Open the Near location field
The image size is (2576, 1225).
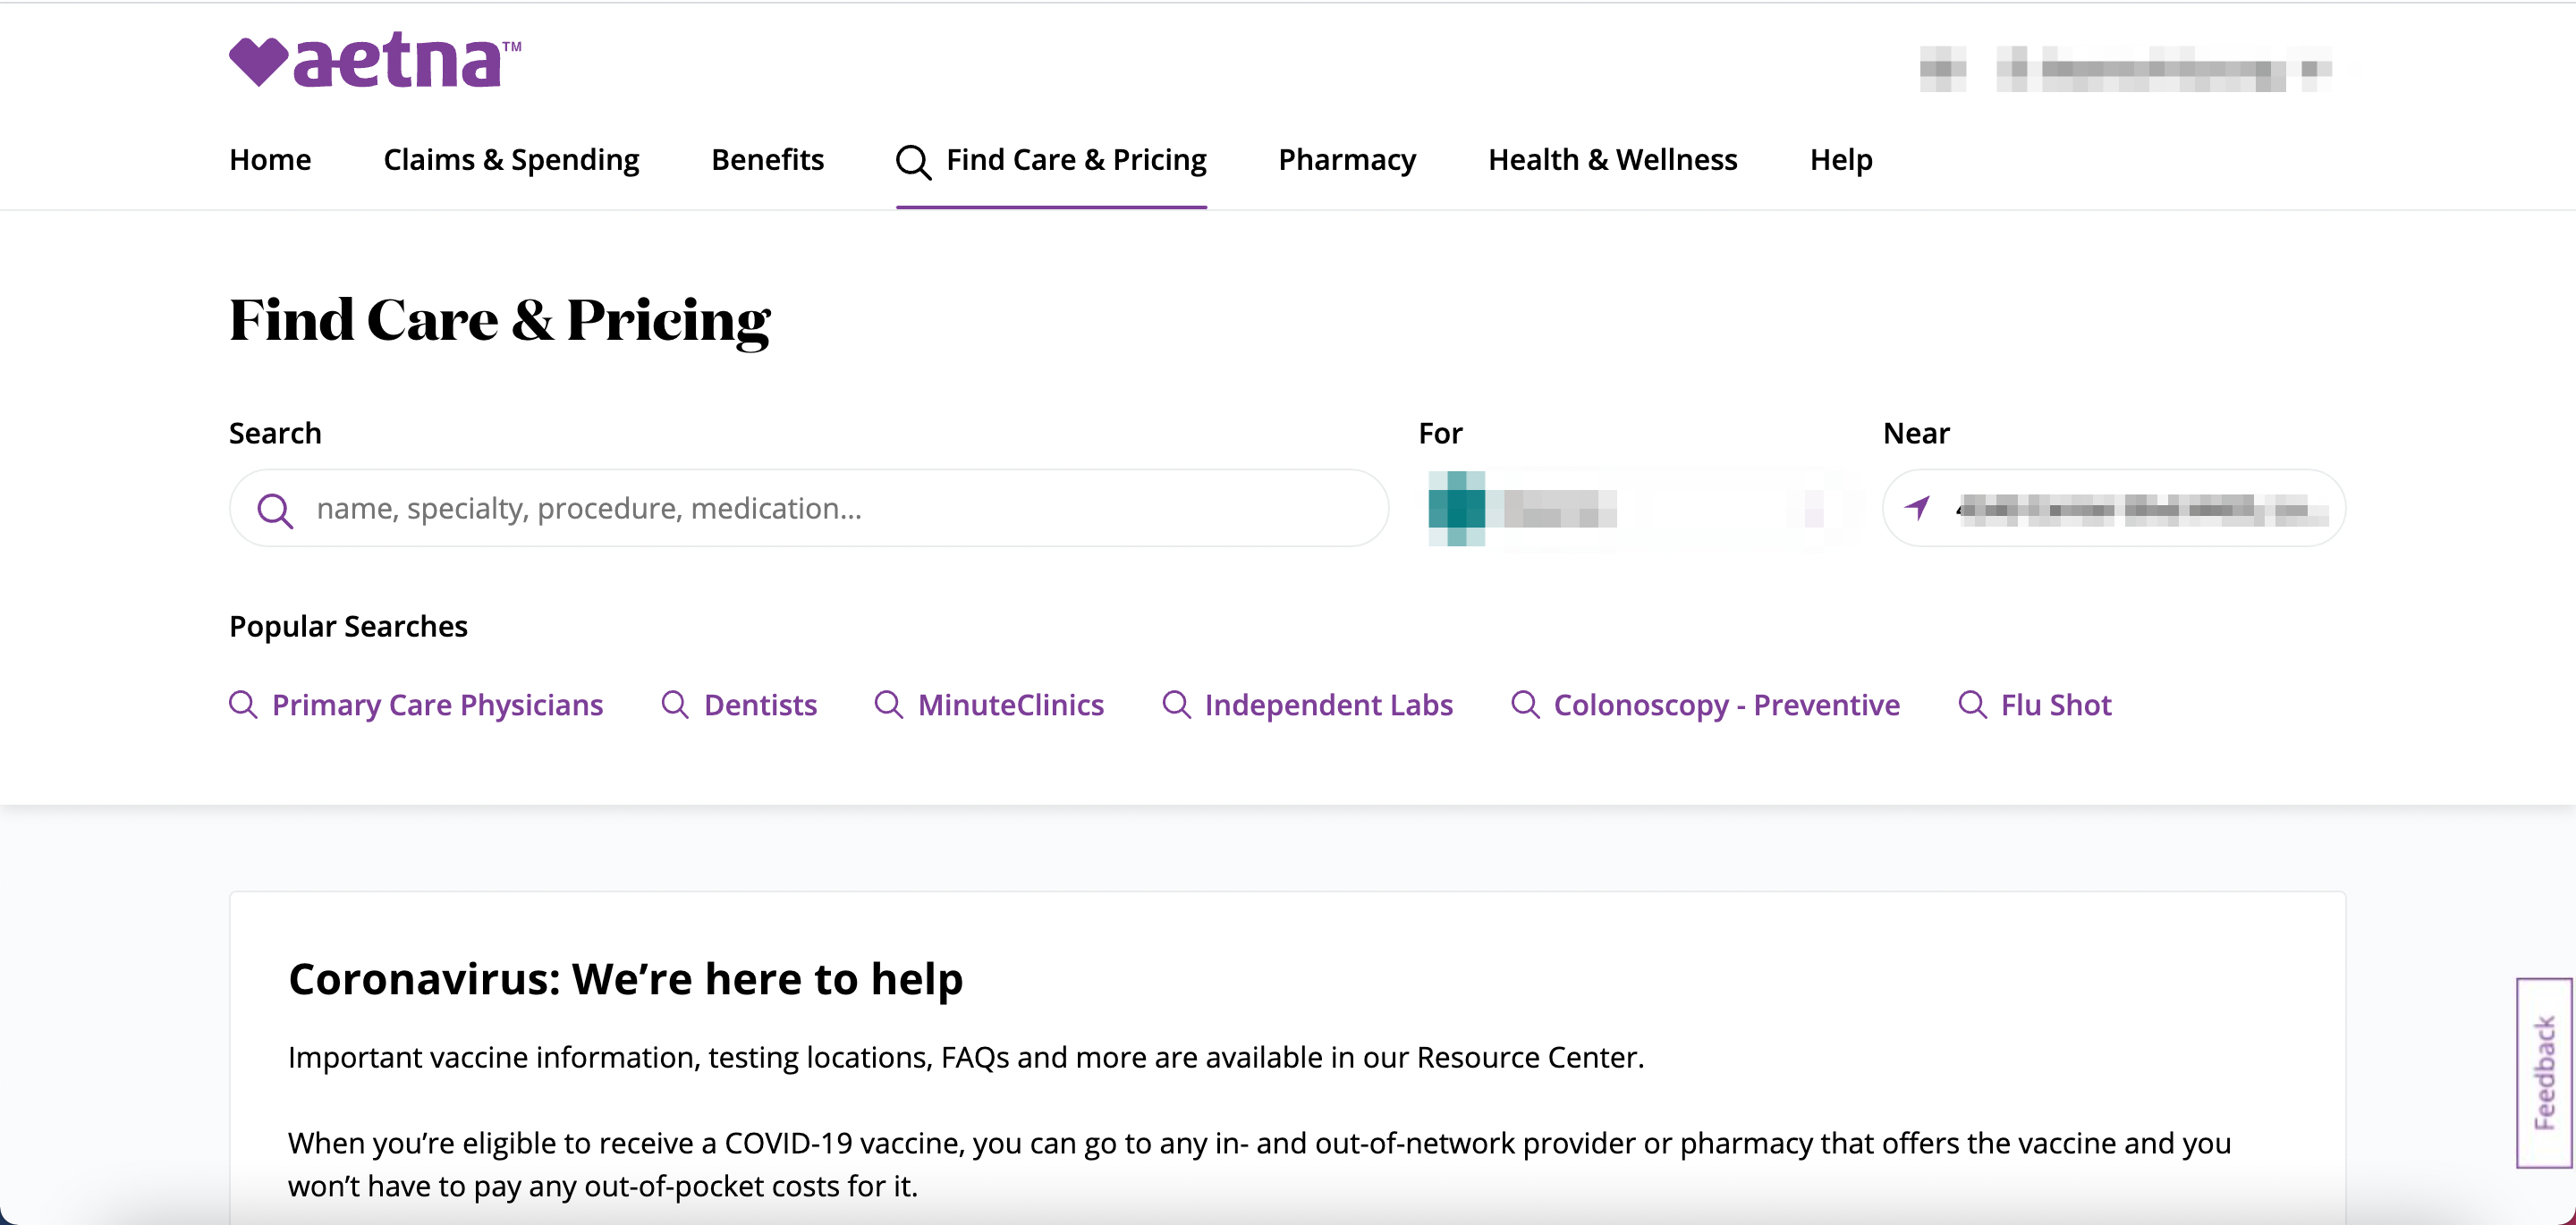[x=2114, y=508]
